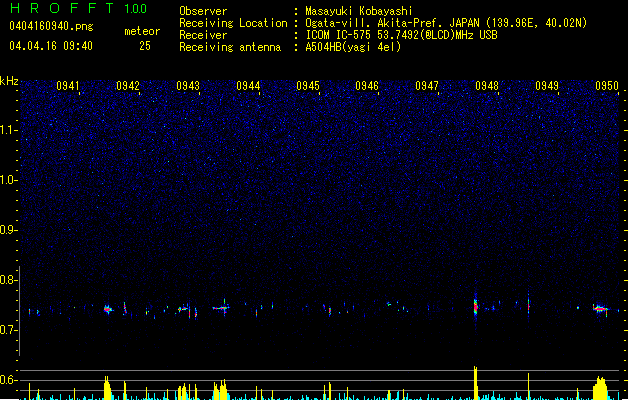This screenshot has height=400, width=629.
Task: Click the 1.1 kHz axis label
Action: tap(9, 130)
